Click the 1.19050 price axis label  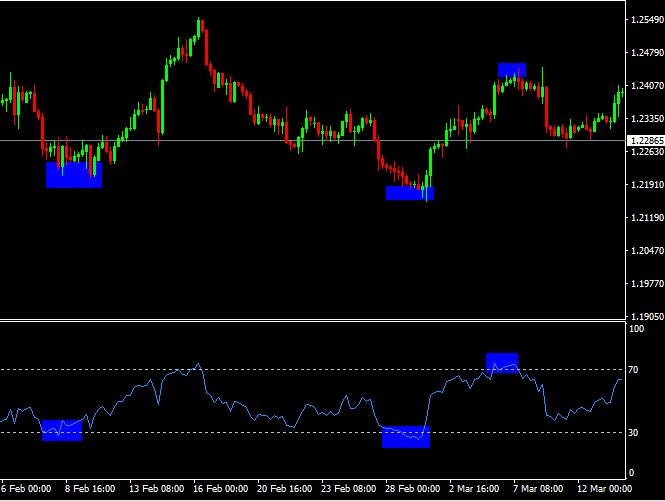[x=647, y=316]
